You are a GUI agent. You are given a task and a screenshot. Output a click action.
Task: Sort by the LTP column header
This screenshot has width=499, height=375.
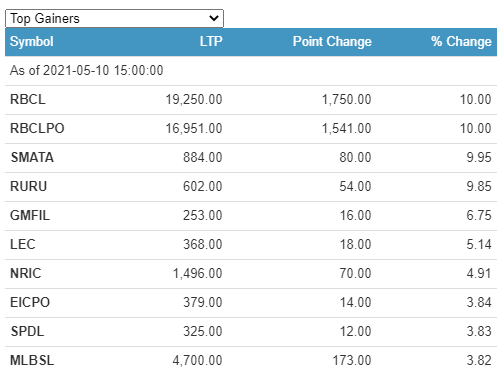point(211,41)
